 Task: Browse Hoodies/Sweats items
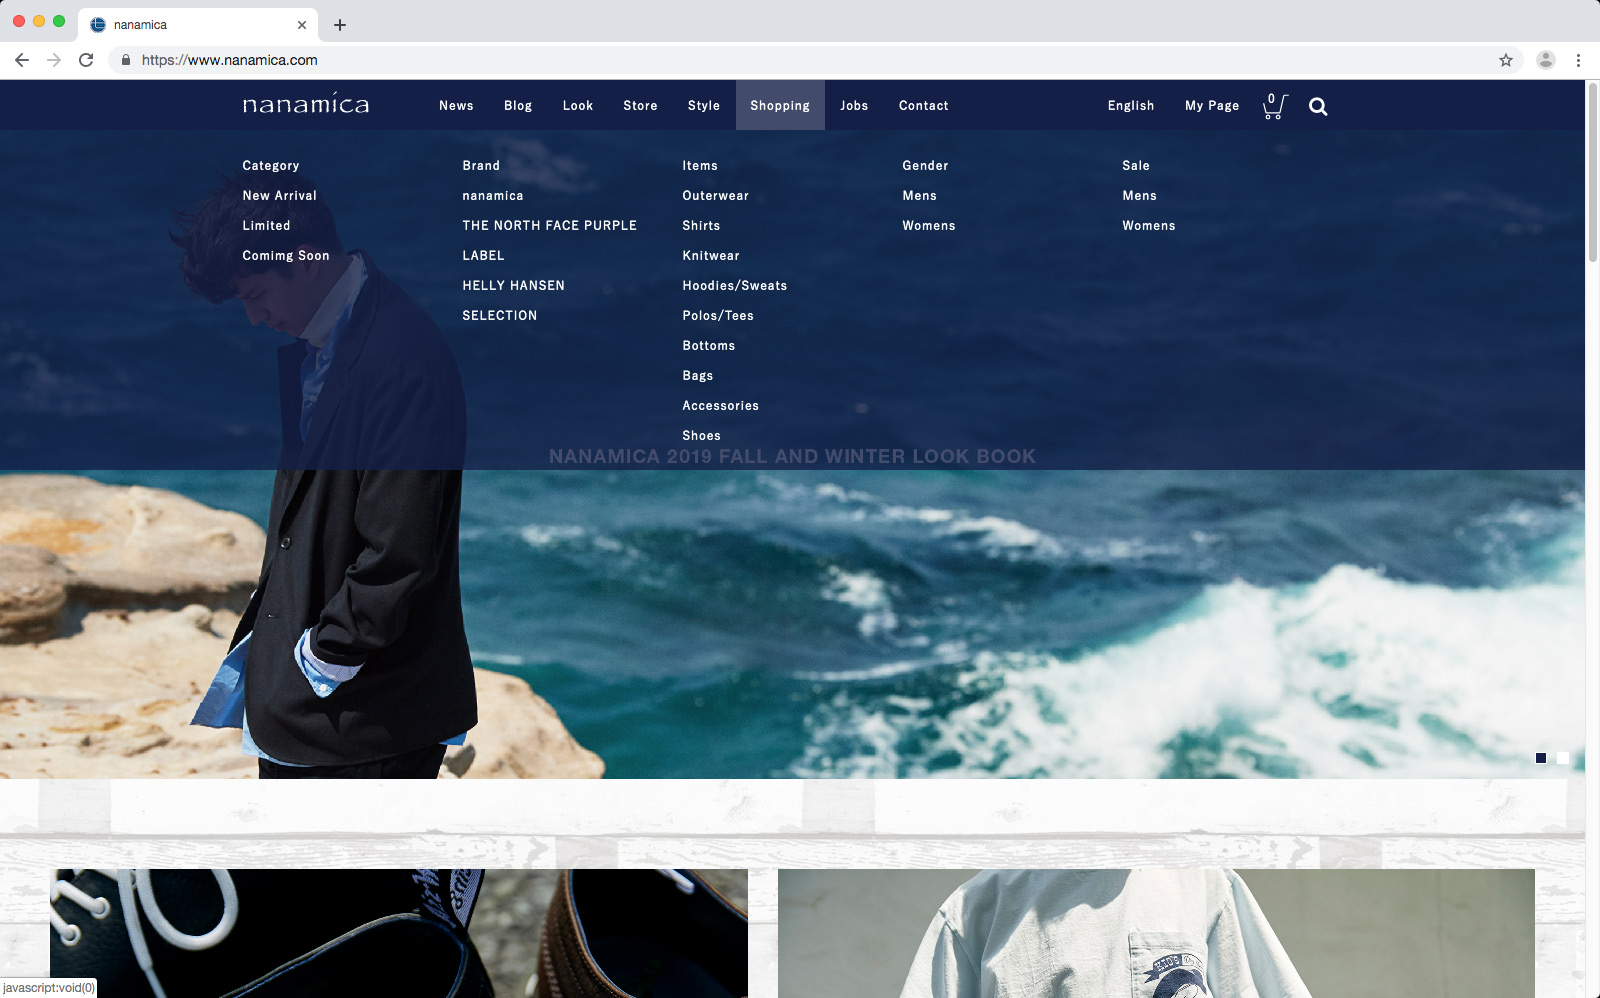coord(735,286)
